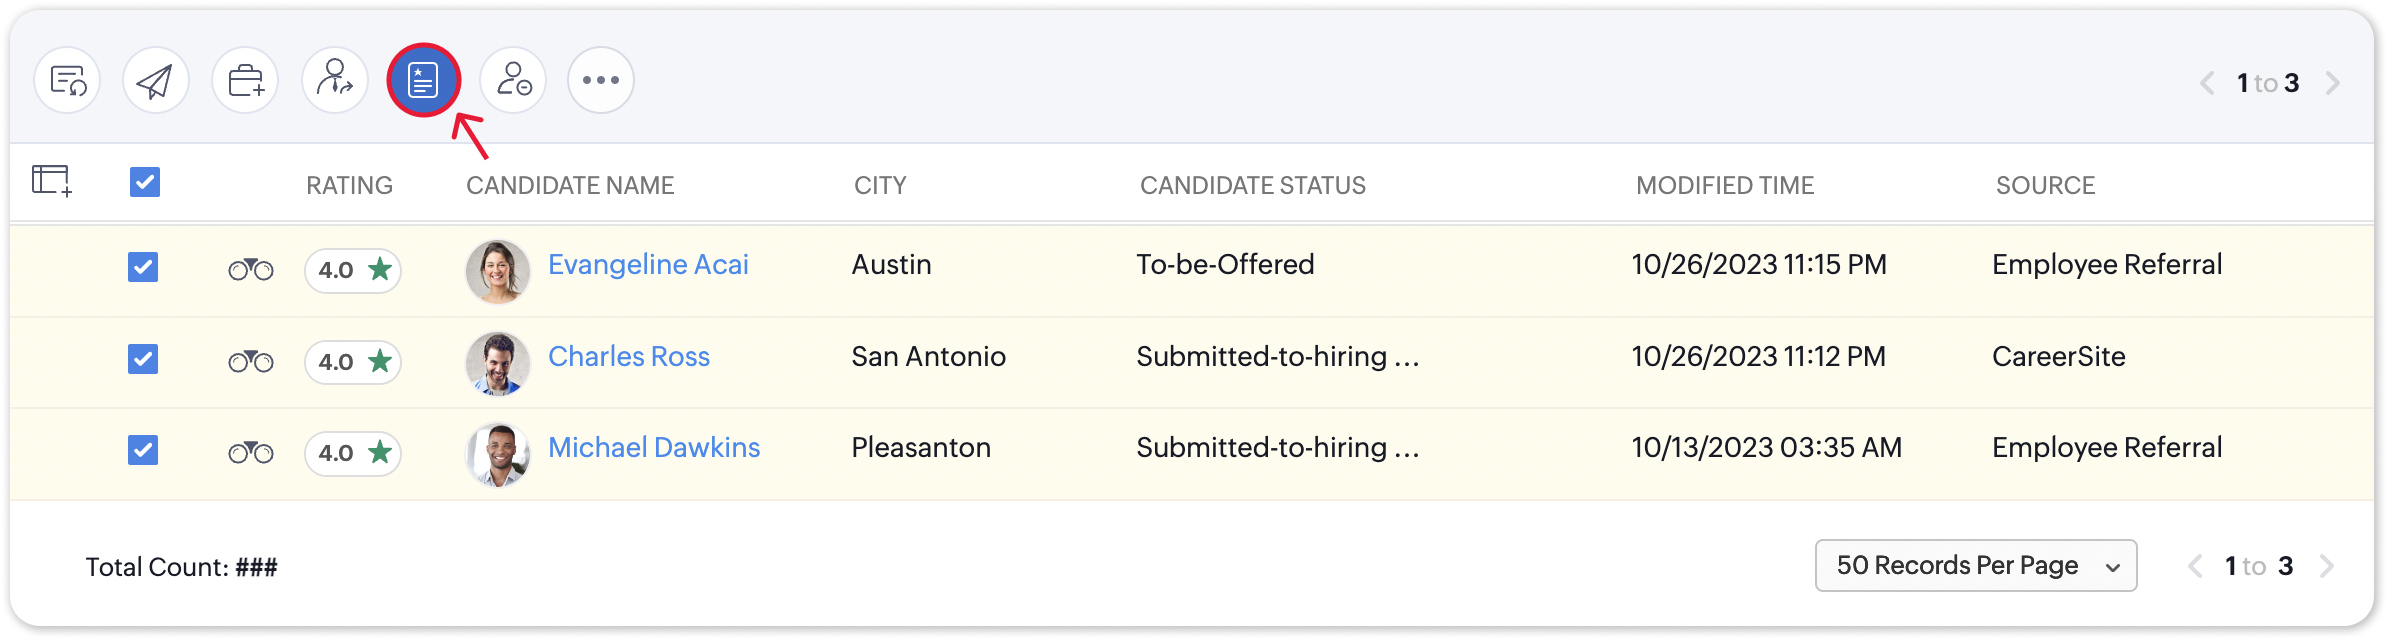Deselect the Michael Dawkins row checkbox

(x=143, y=450)
